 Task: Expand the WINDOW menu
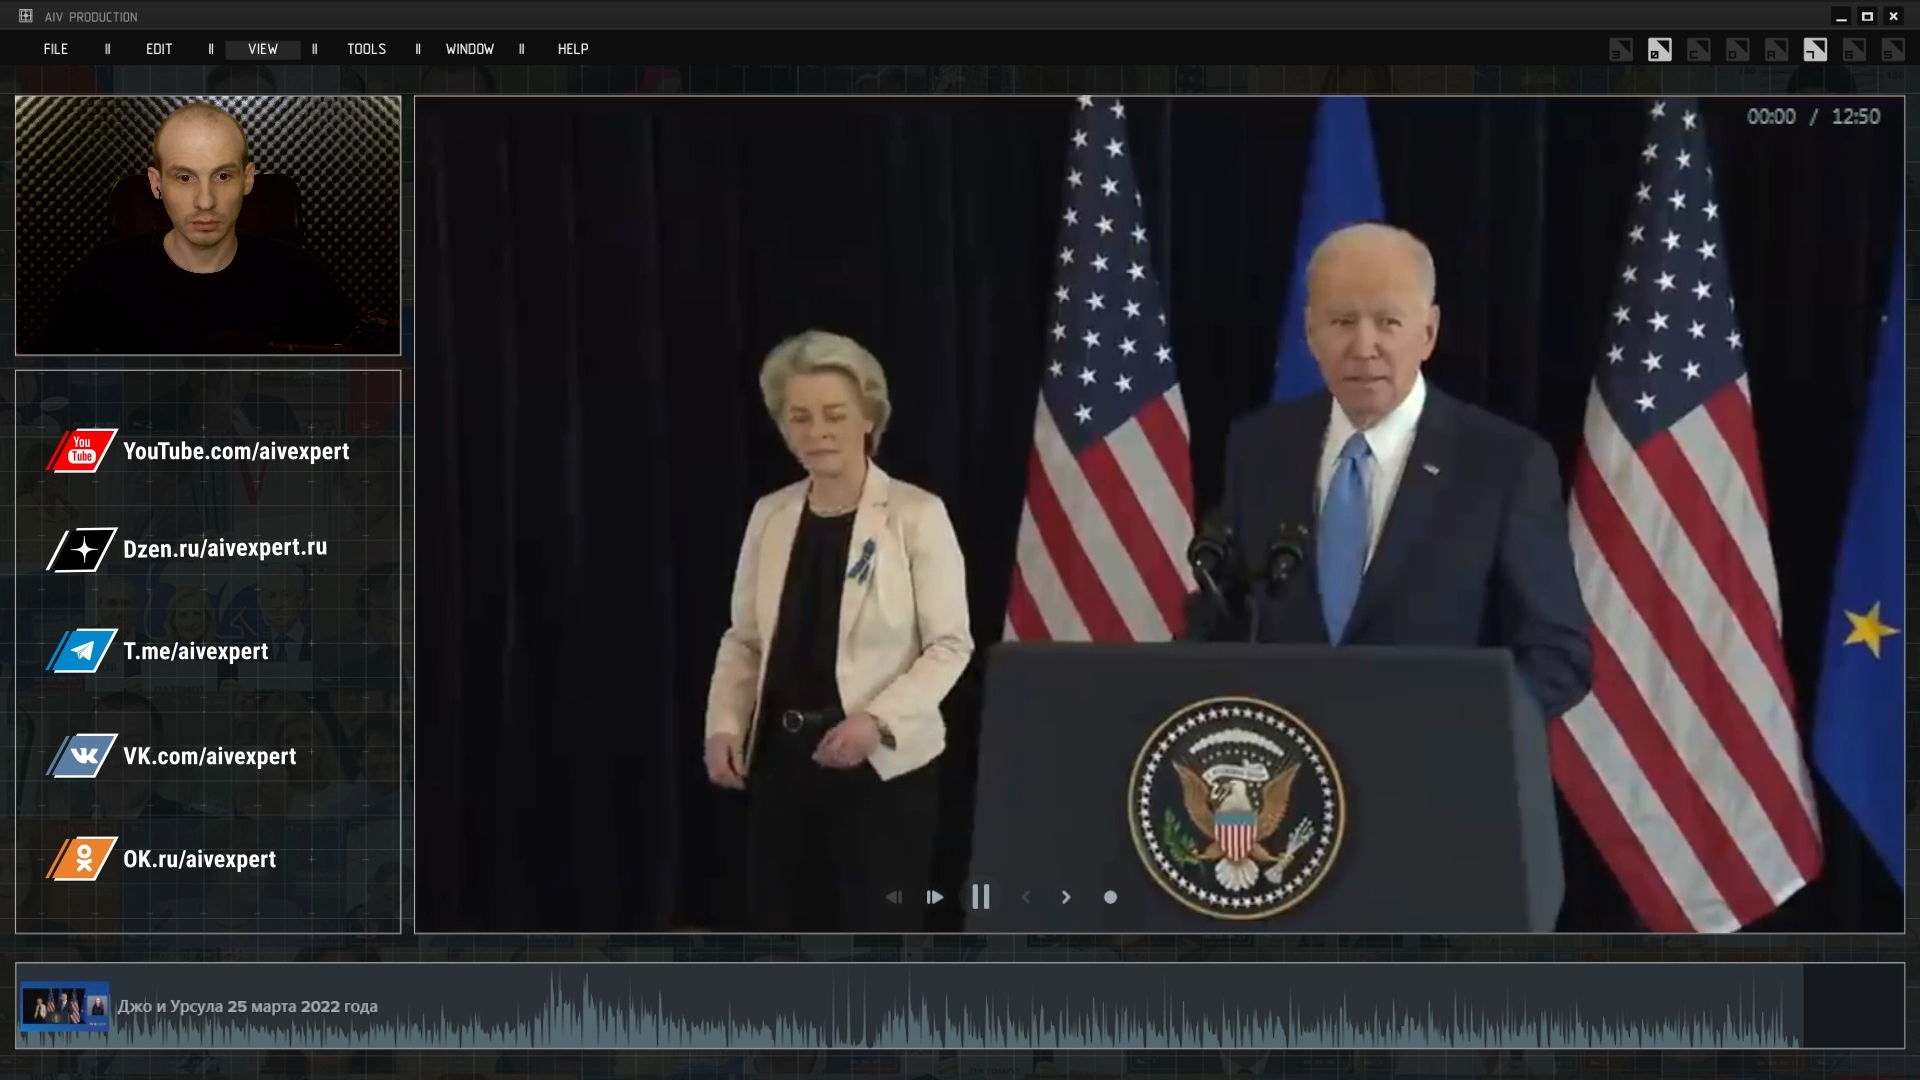(x=470, y=49)
